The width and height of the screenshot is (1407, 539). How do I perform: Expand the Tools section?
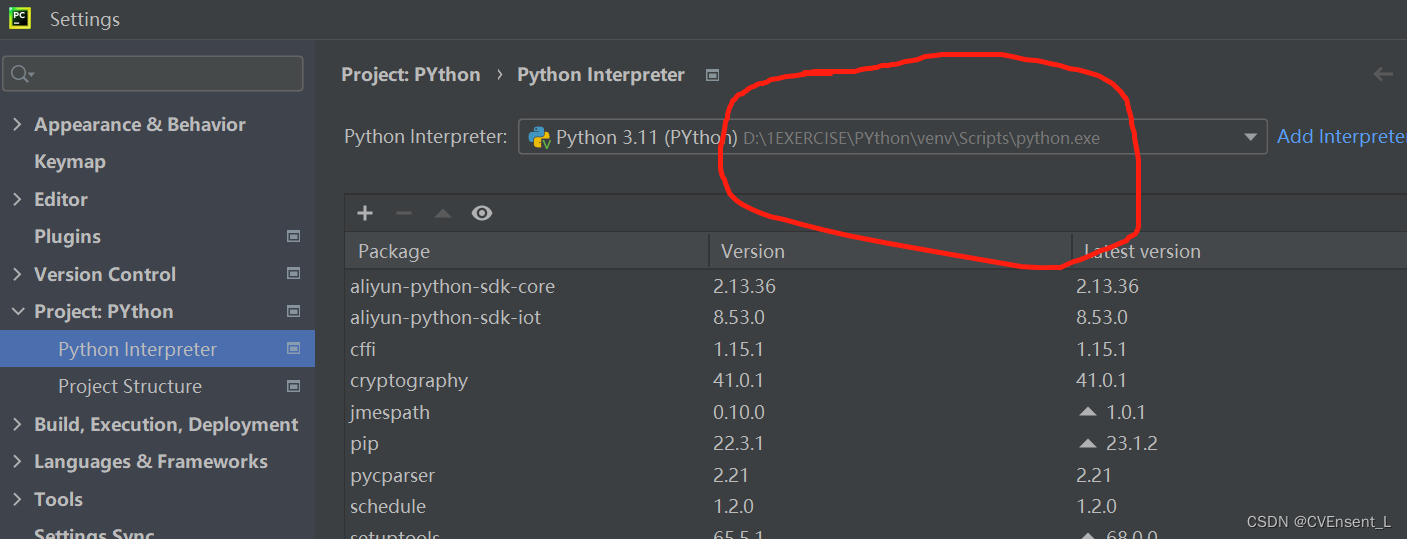coord(16,499)
